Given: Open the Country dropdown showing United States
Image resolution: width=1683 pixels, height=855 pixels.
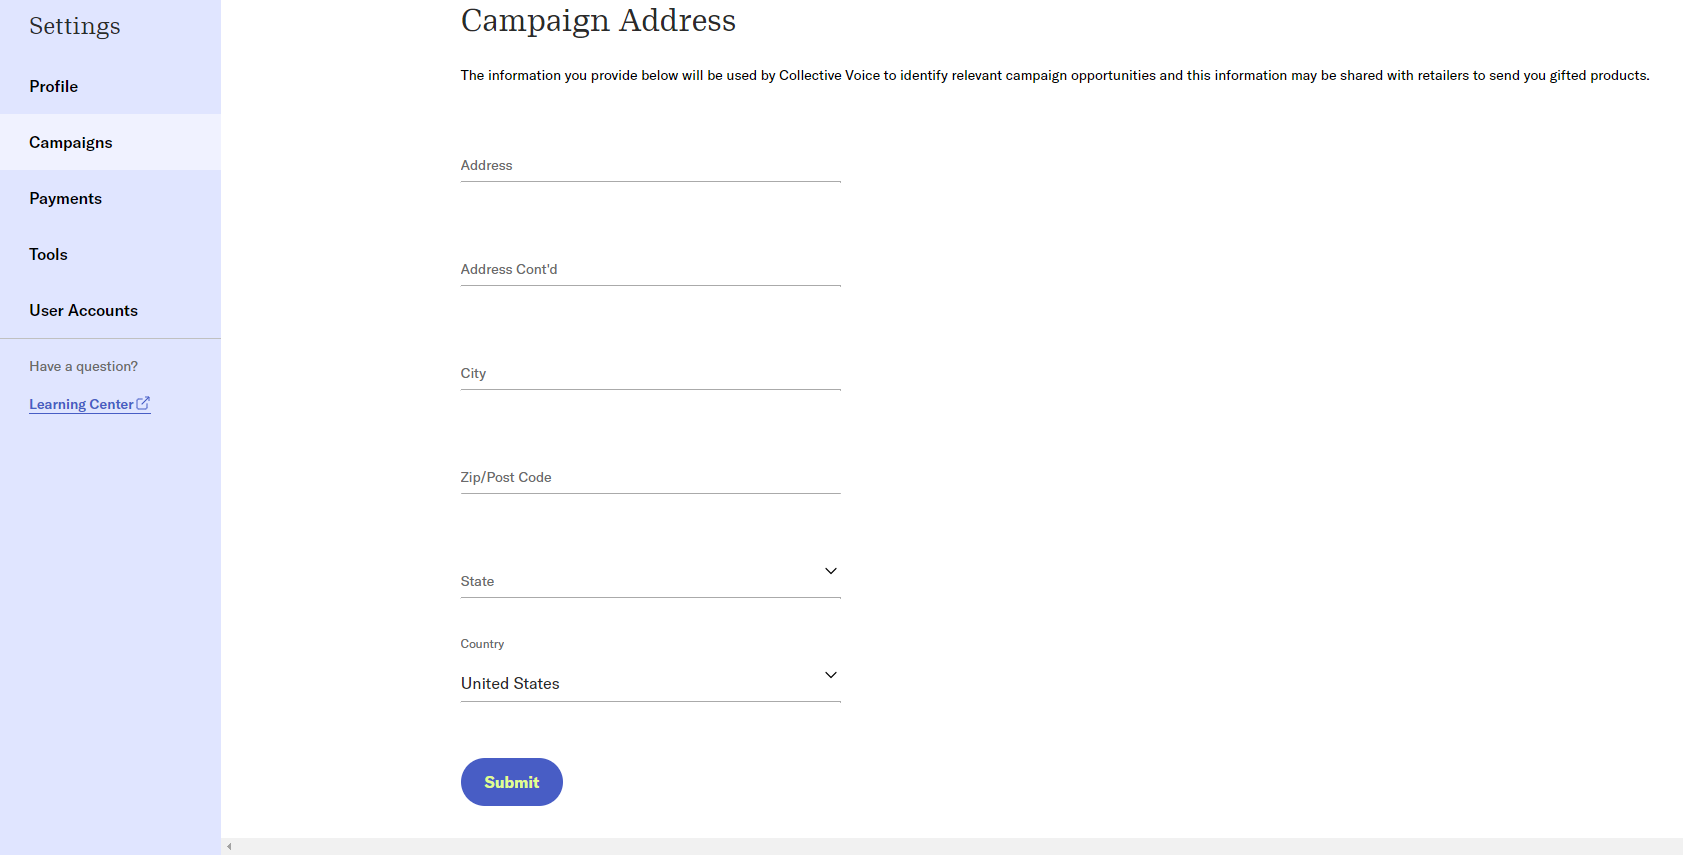Looking at the screenshot, I should pos(650,682).
